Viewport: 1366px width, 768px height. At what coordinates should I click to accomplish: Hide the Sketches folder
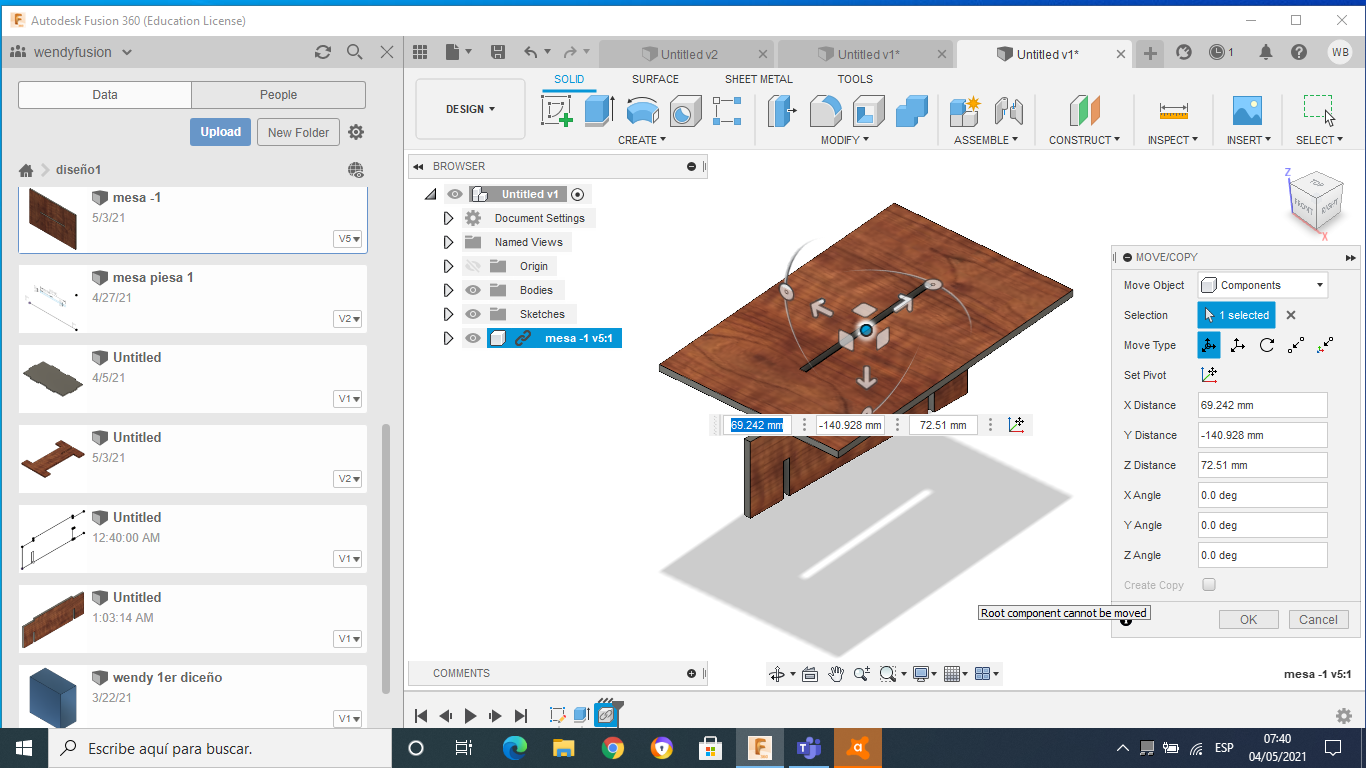[472, 314]
